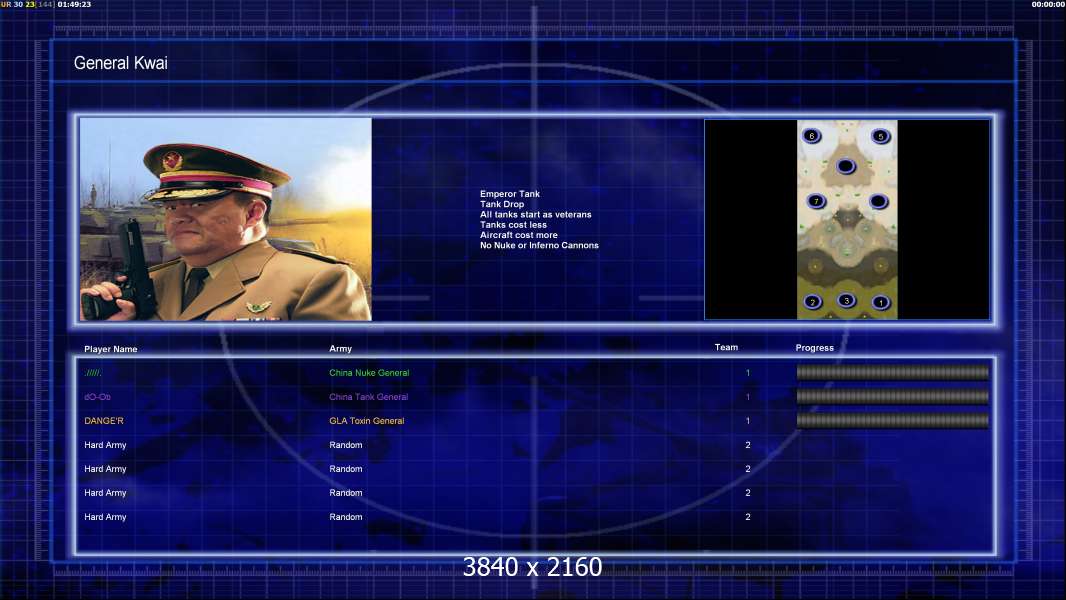Select player name DANGE'R
This screenshot has width=1066, height=600.
pos(104,421)
